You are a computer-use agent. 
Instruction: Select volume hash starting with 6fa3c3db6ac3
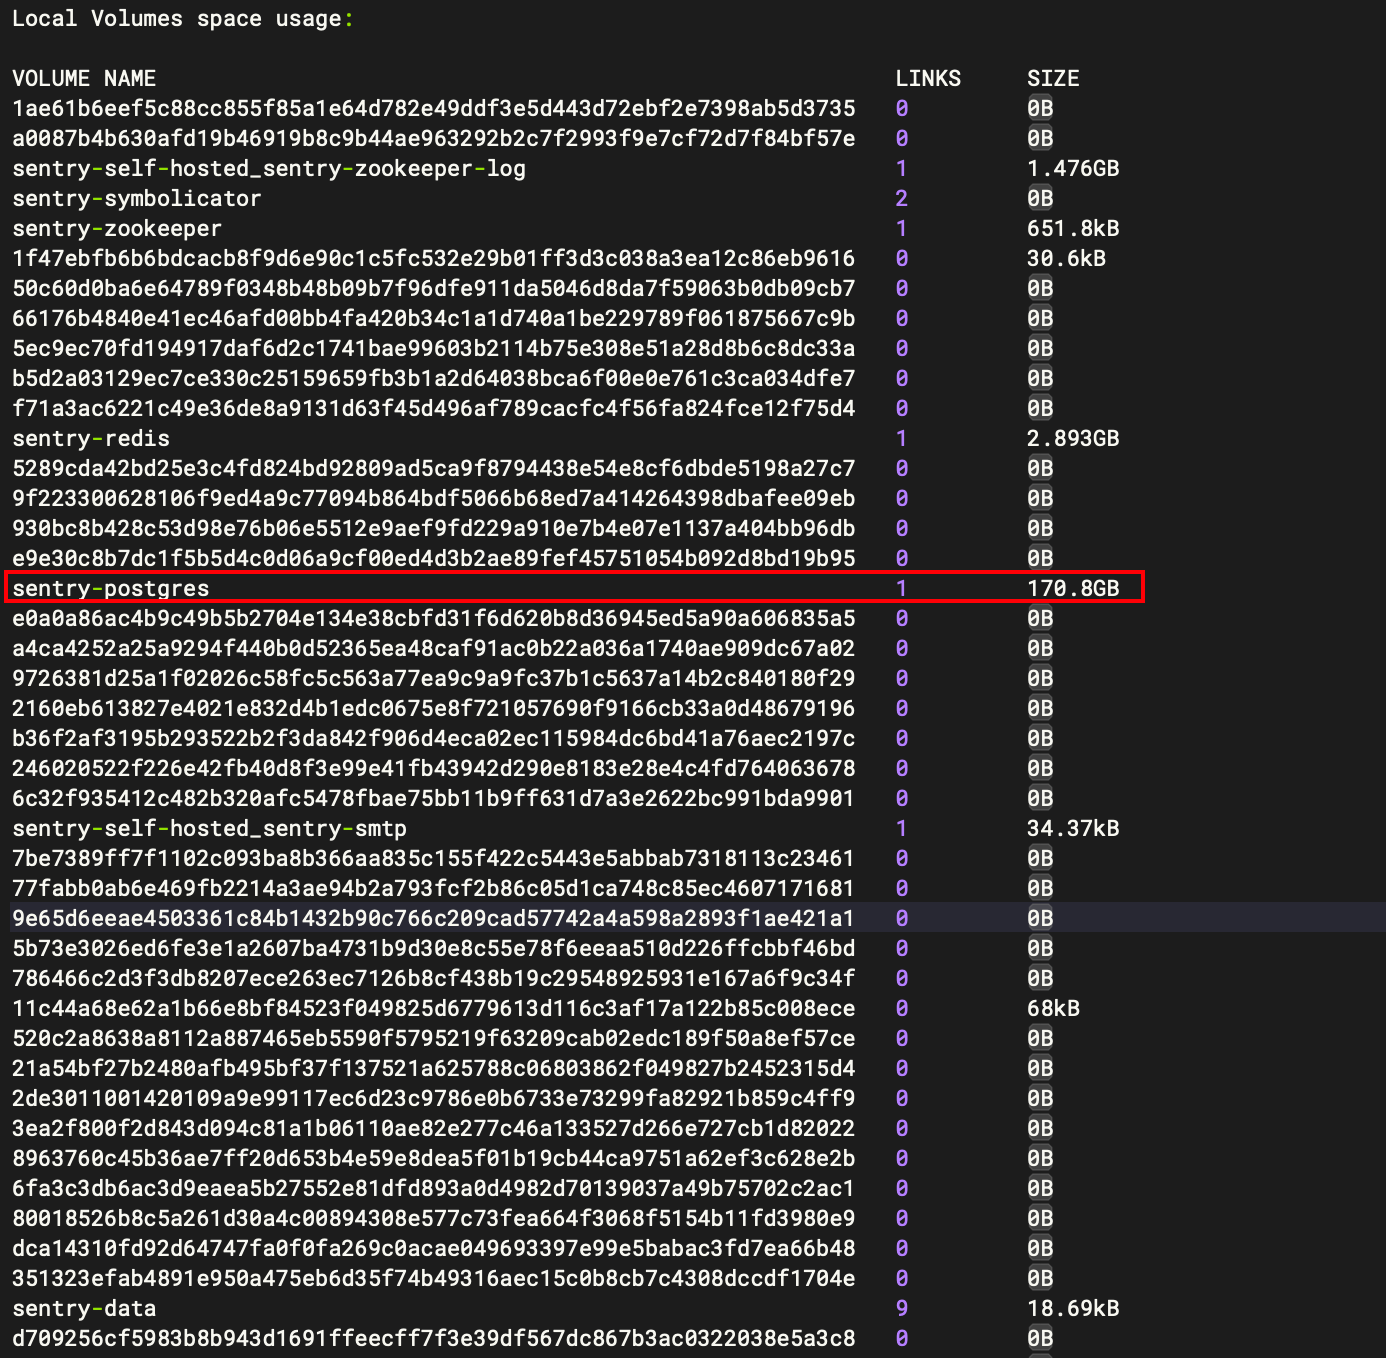coord(434,1188)
